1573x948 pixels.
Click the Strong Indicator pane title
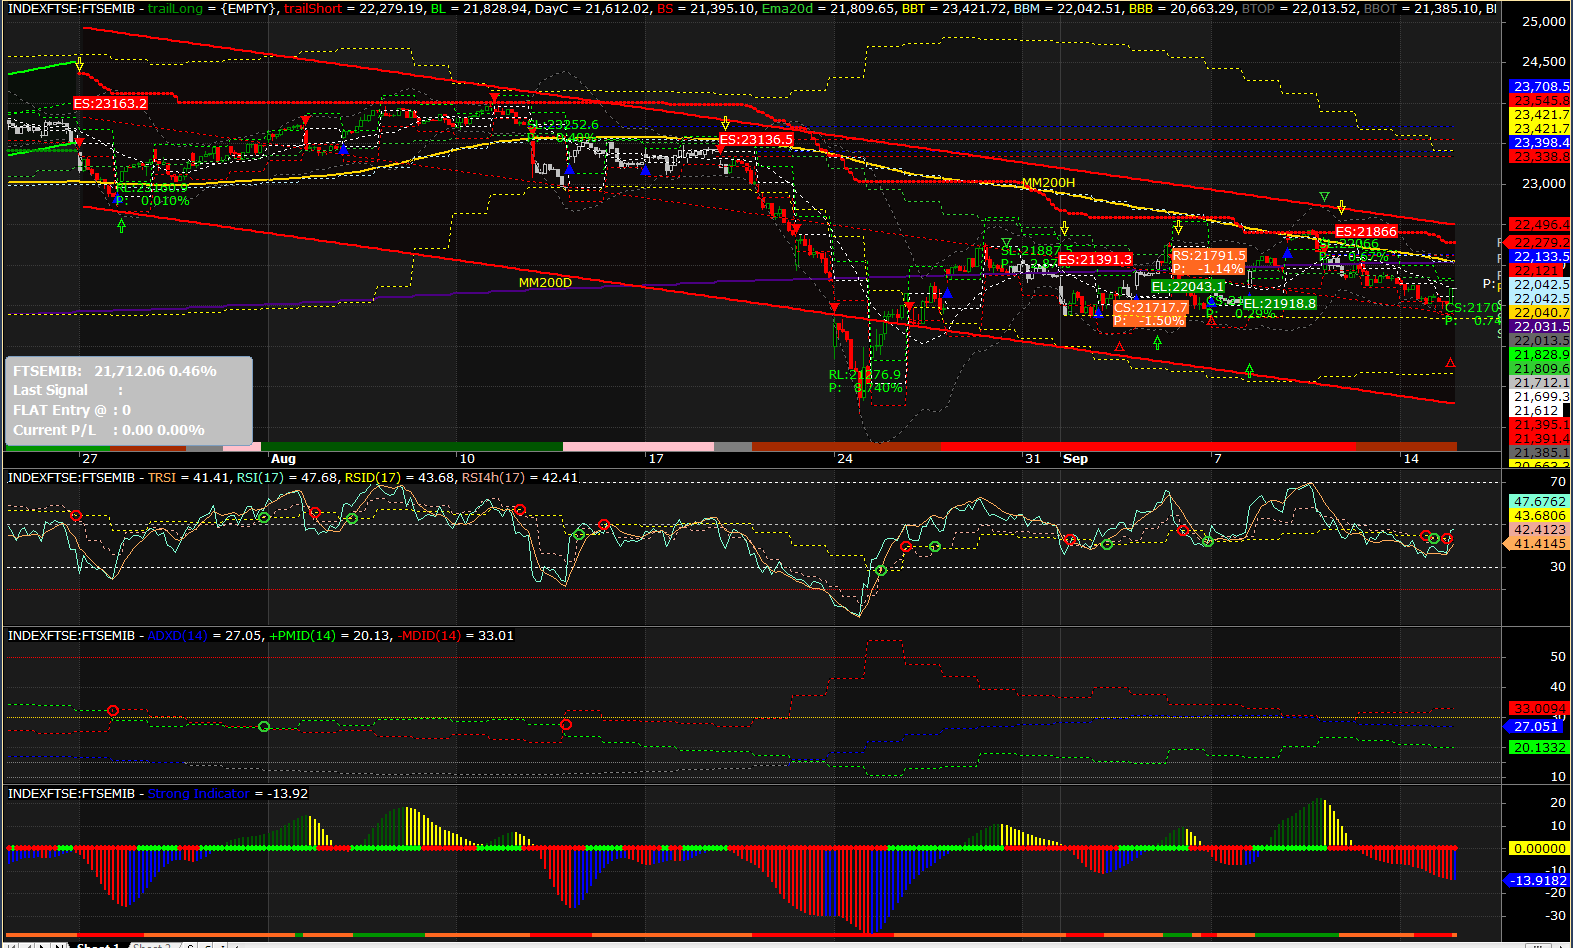tap(228, 793)
